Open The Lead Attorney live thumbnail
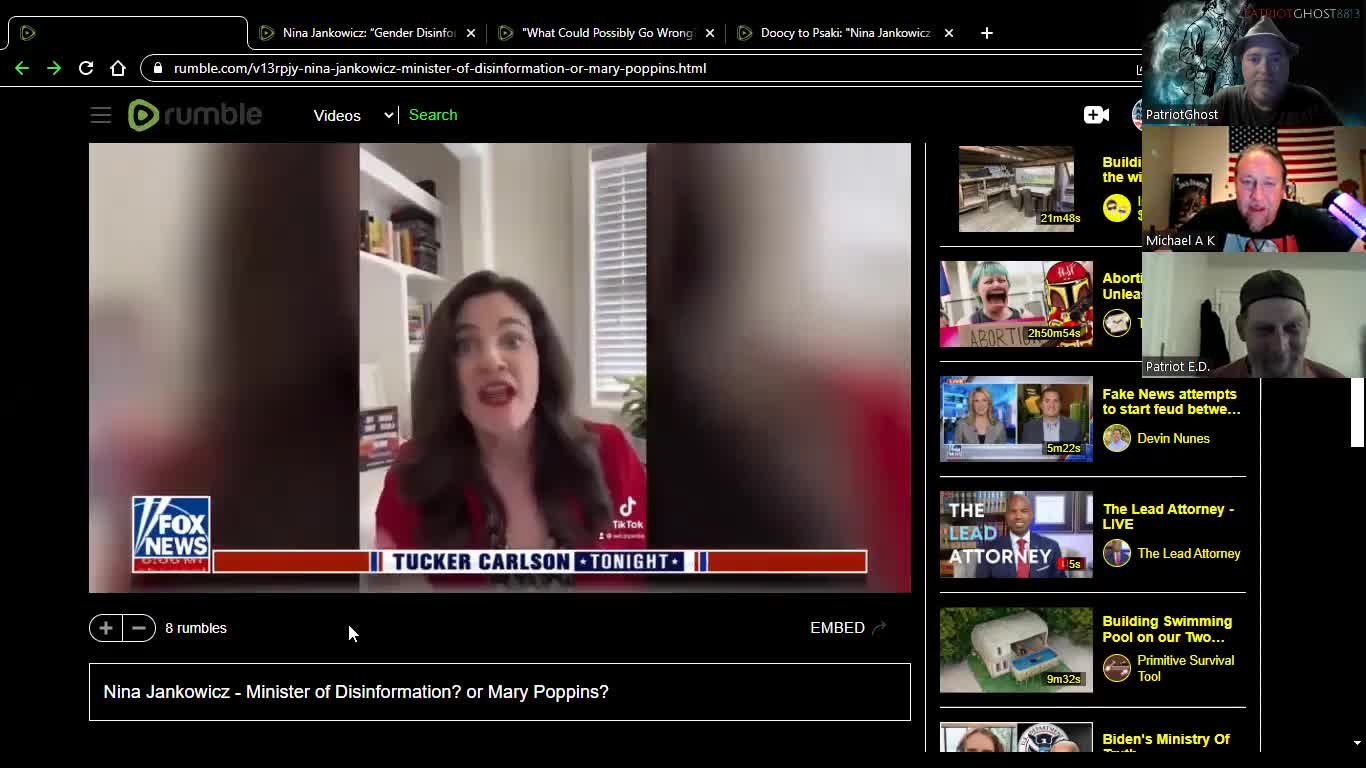This screenshot has height=768, width=1366. tap(1016, 534)
